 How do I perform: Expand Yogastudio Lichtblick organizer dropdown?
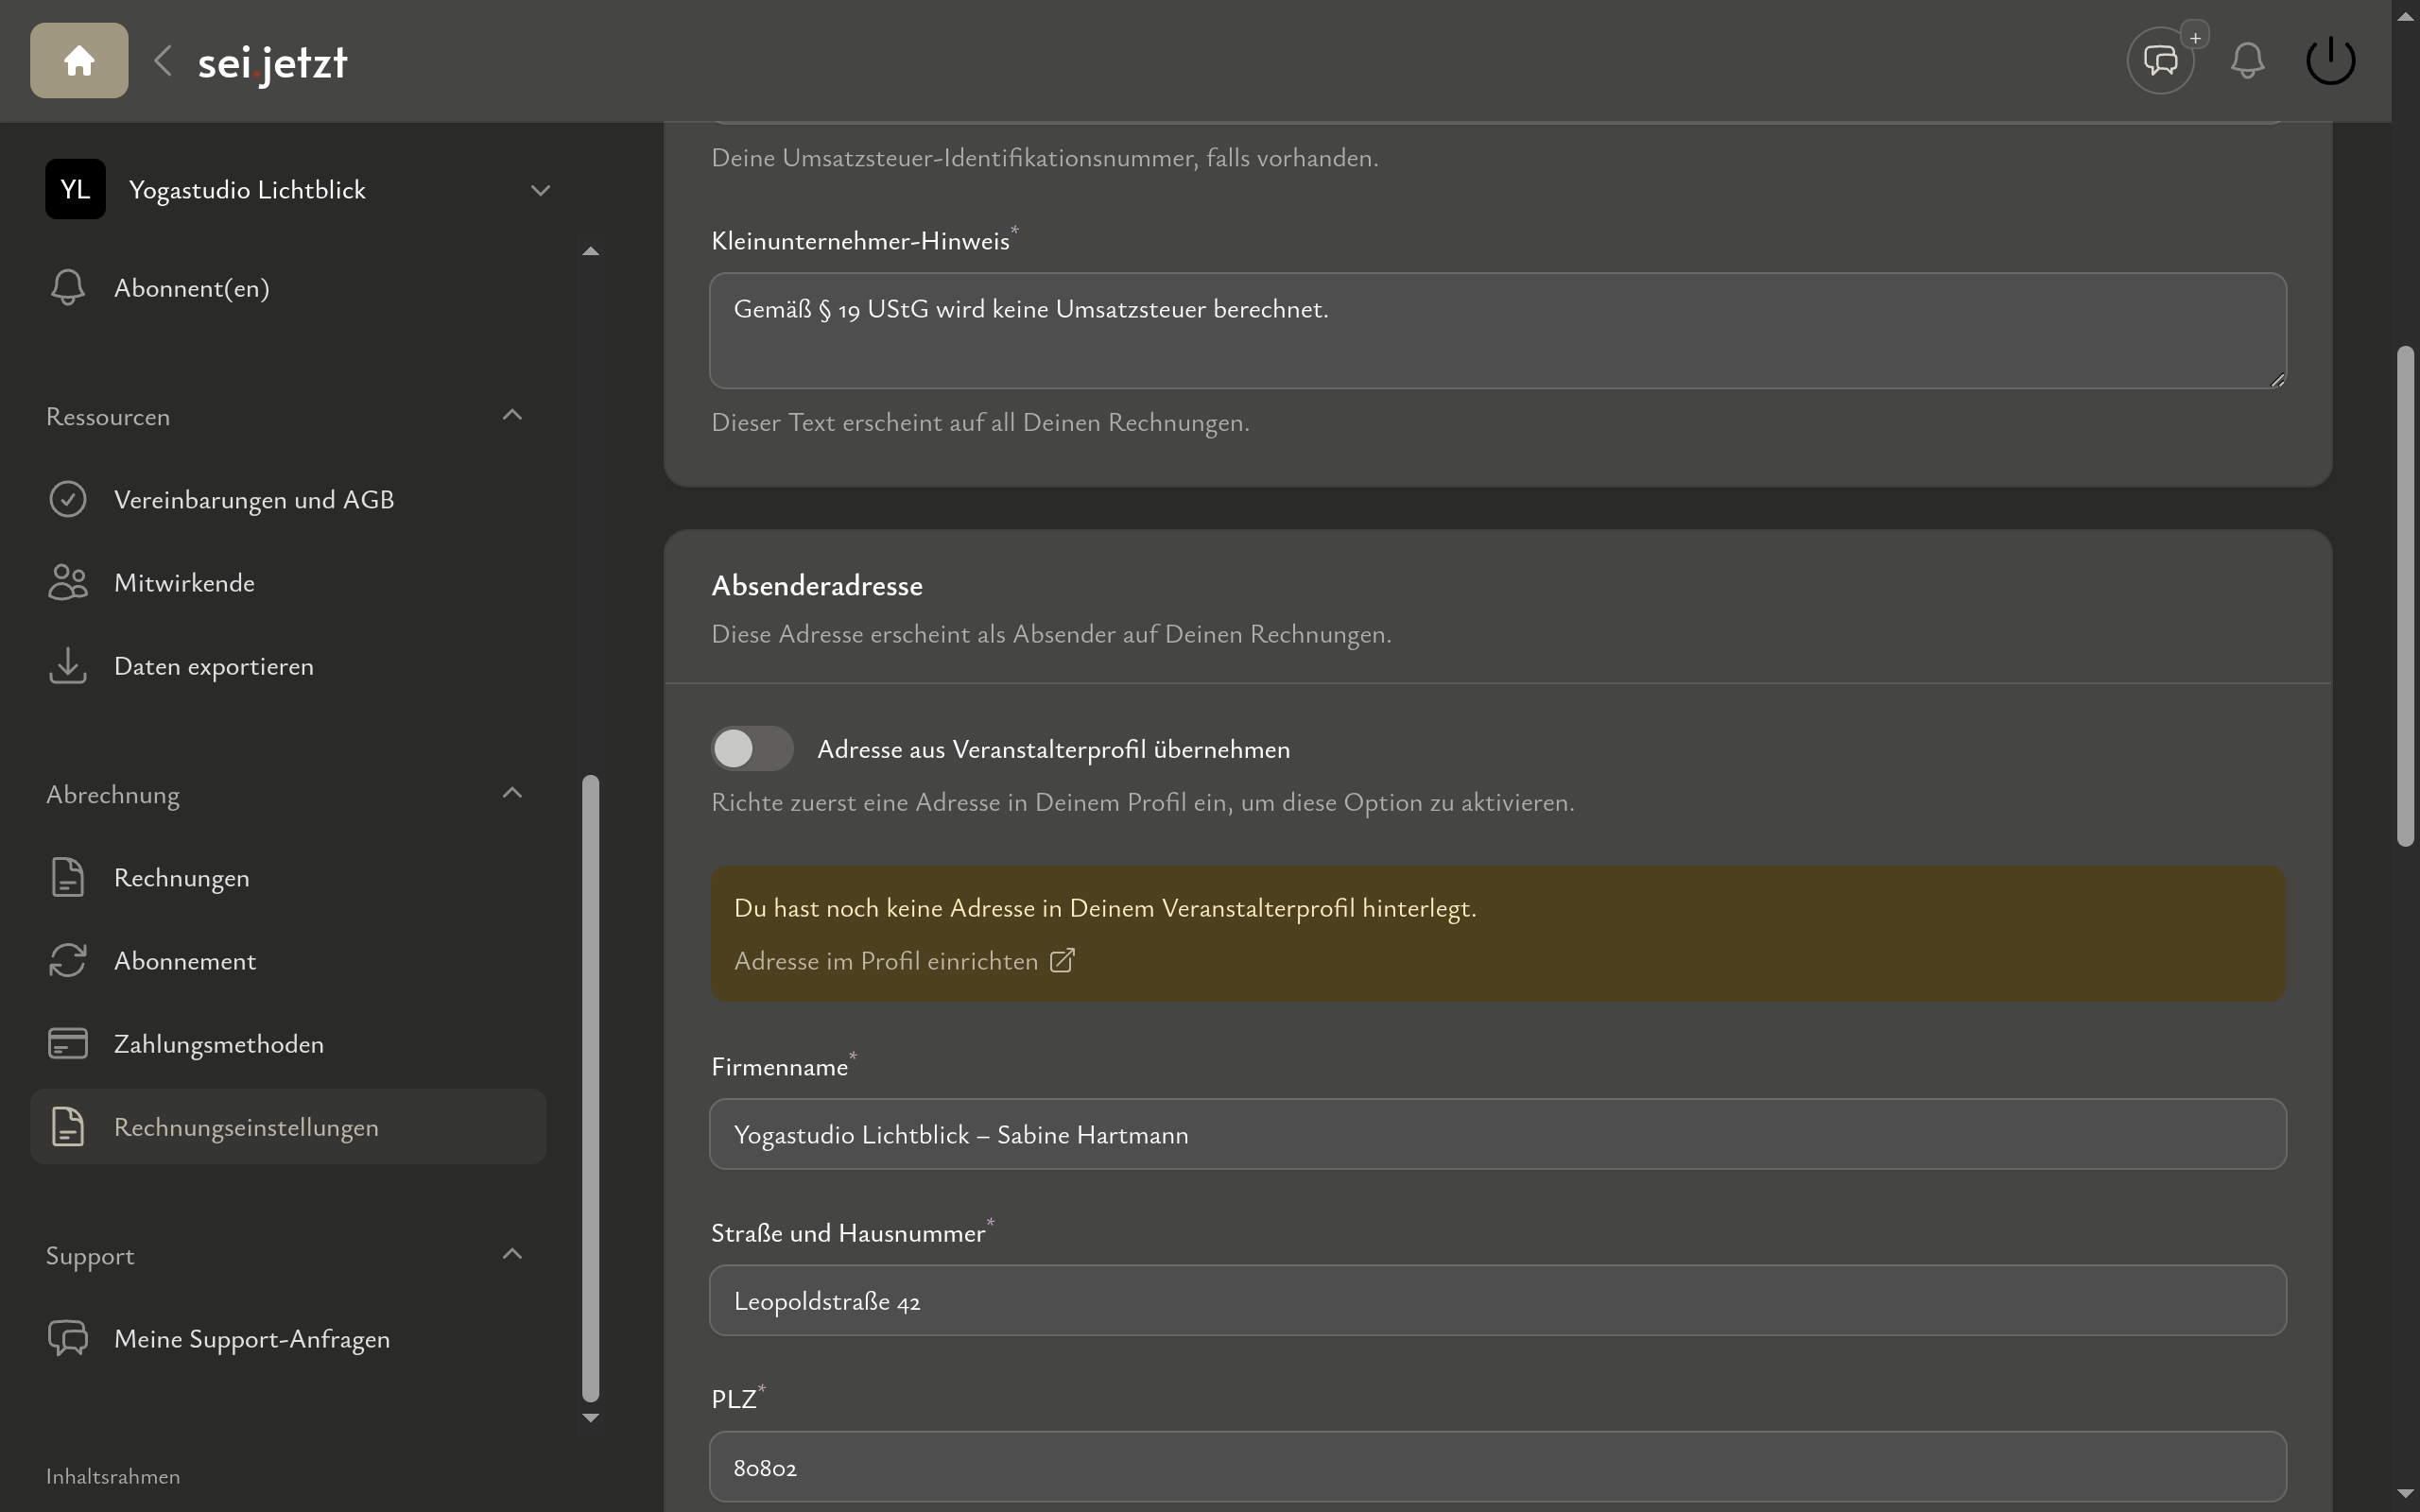point(540,190)
